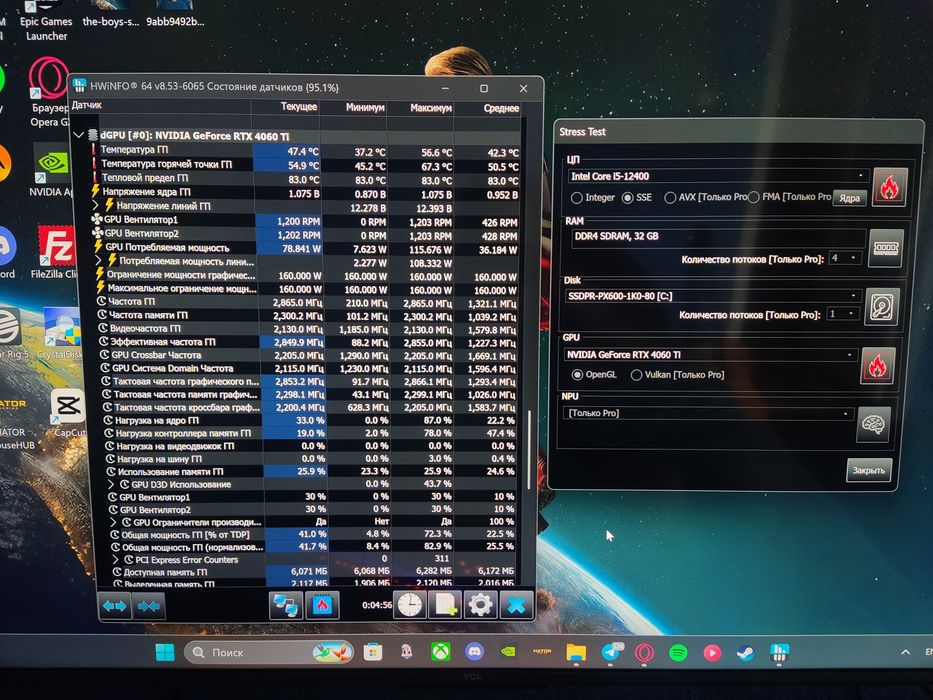Close sensors with the blue X icon
The image size is (933, 700).
click(x=516, y=605)
